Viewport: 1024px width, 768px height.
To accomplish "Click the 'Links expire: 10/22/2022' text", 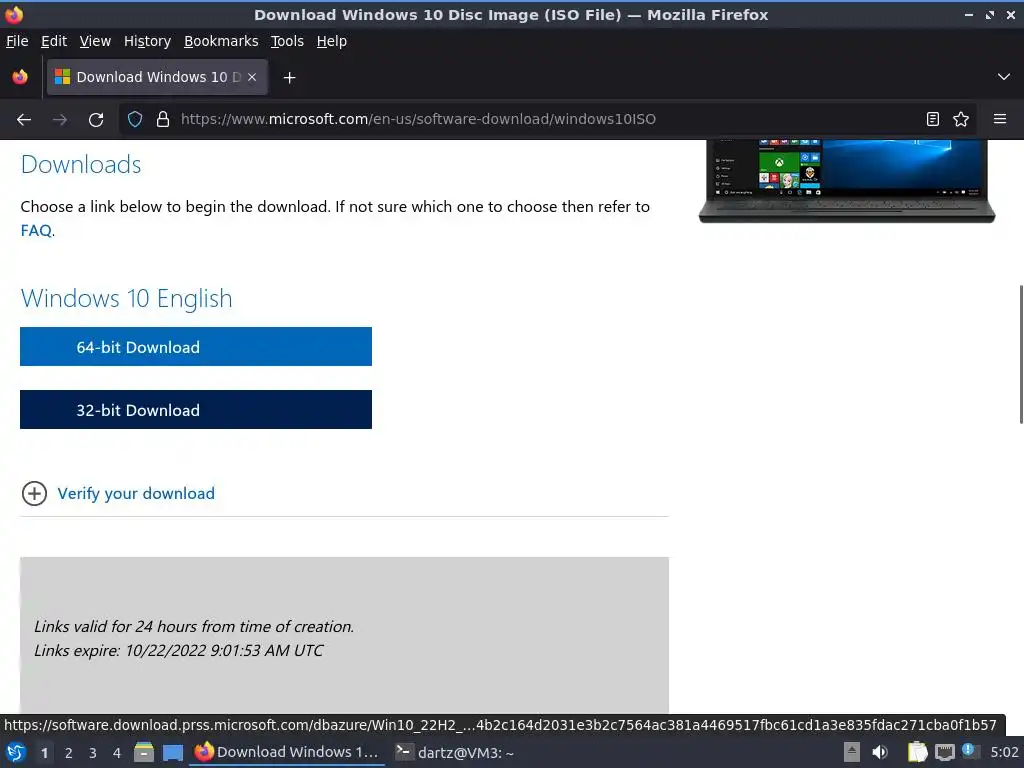I will tap(178, 650).
